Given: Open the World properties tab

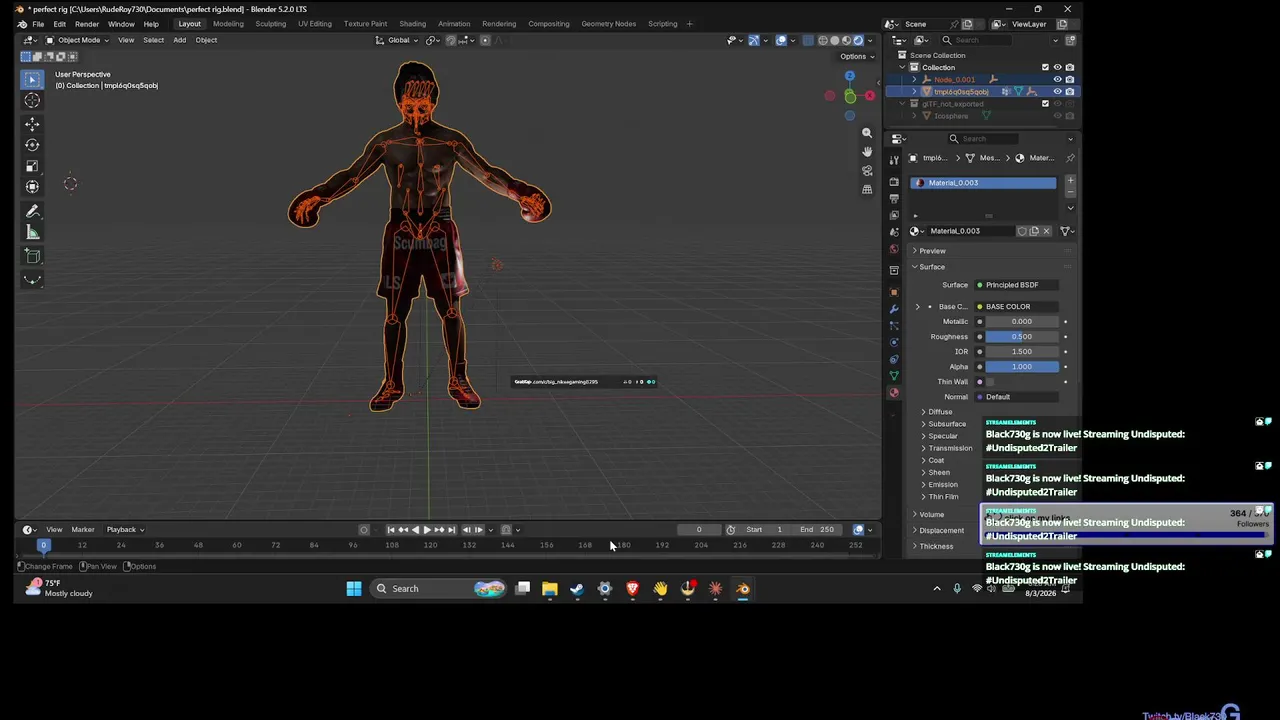Looking at the screenshot, I should coord(894,249).
